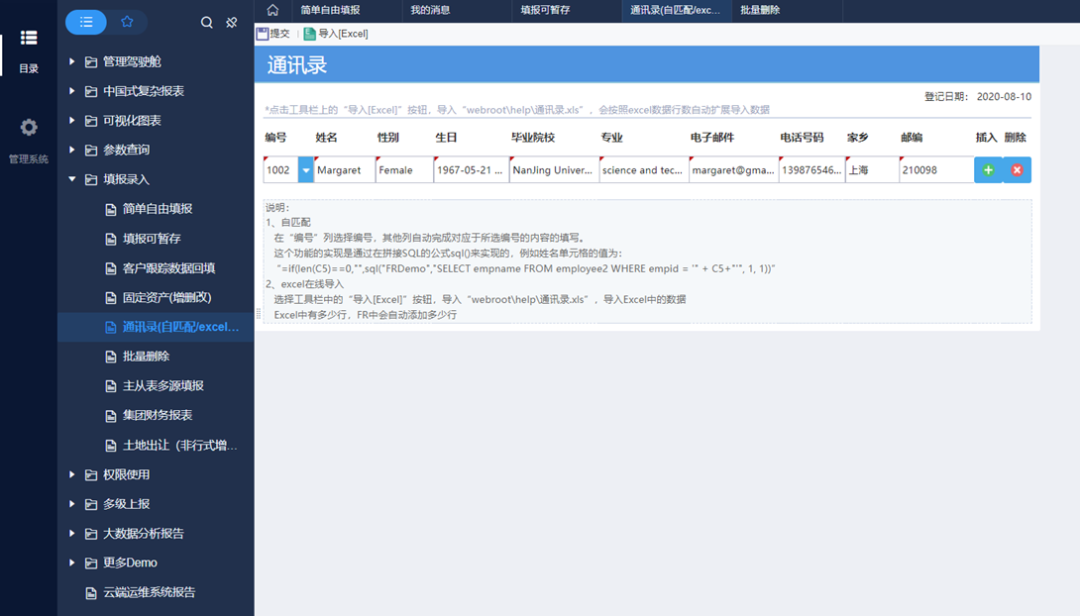Open 客户跟踪数据回填 report
Viewport: 1080px width, 616px height.
point(169,268)
